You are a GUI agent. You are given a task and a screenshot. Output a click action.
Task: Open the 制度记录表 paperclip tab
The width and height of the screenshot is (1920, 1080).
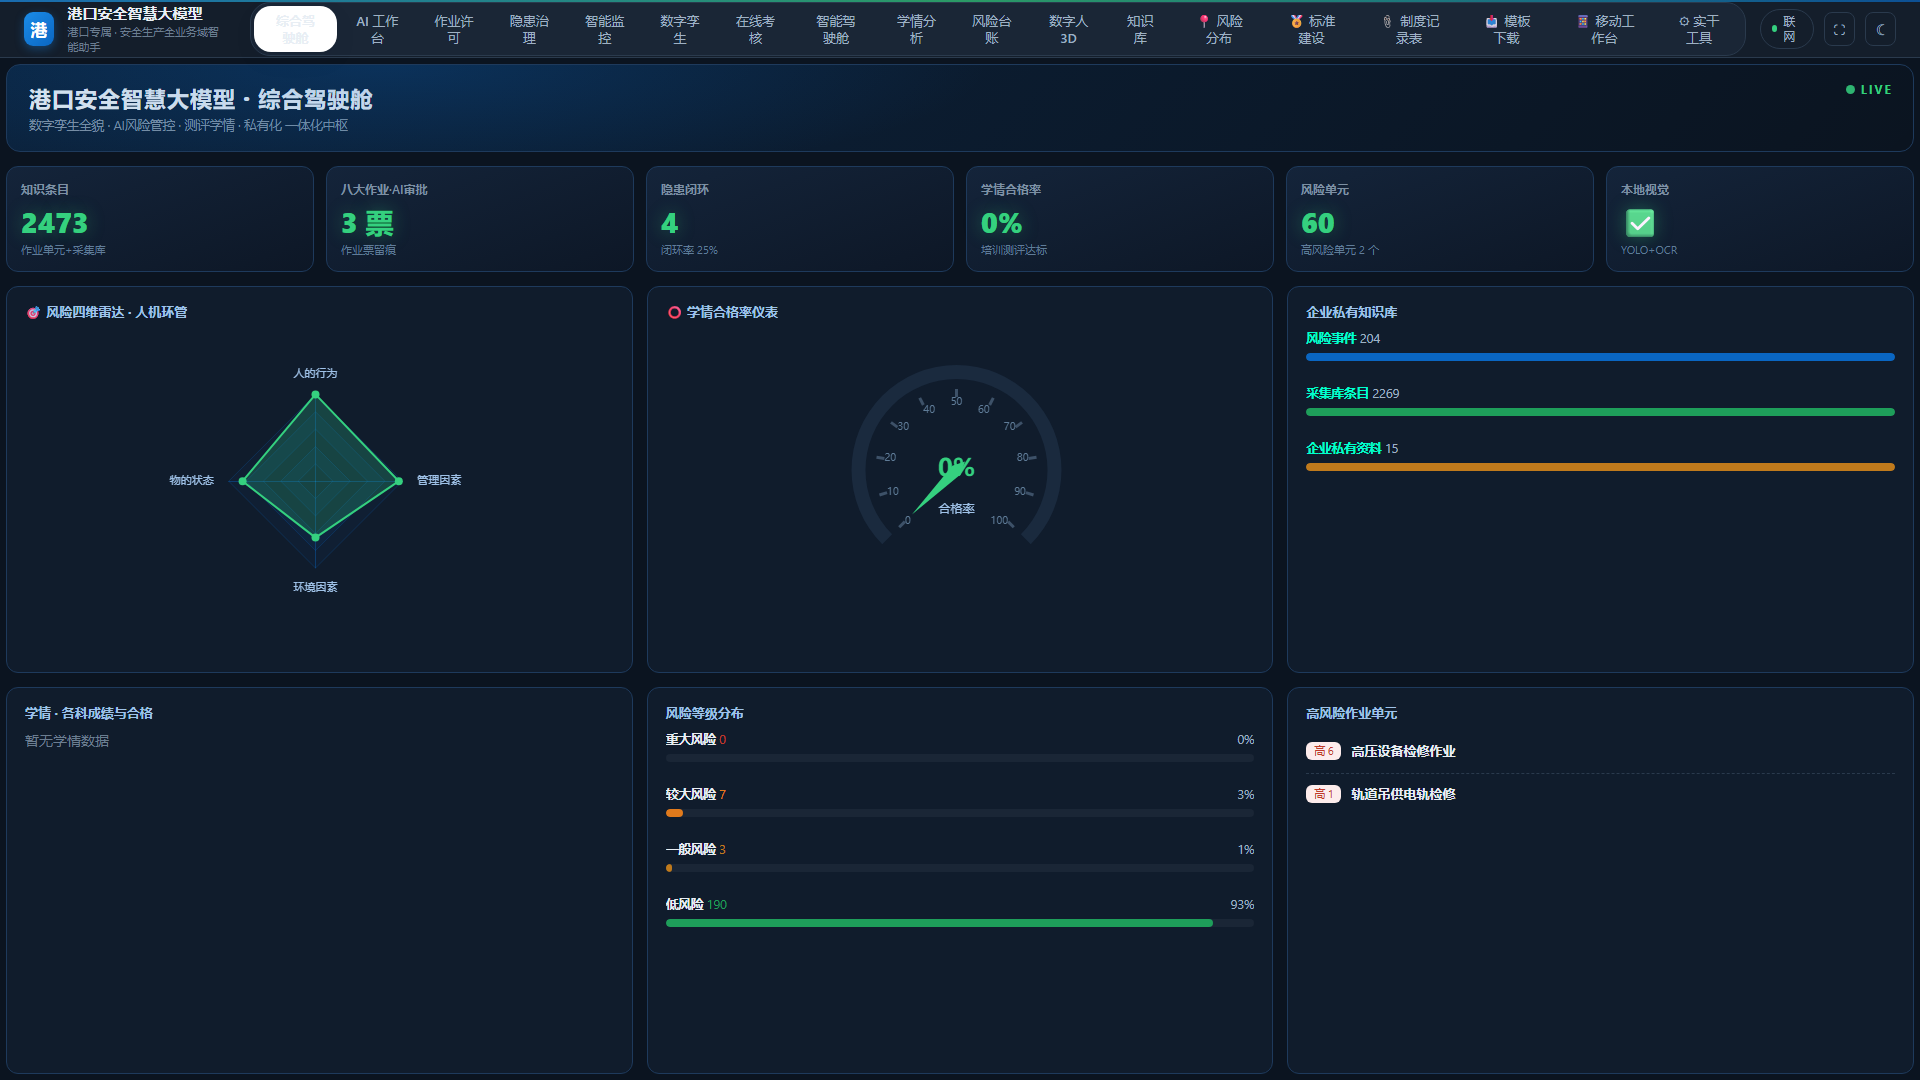pos(1410,30)
